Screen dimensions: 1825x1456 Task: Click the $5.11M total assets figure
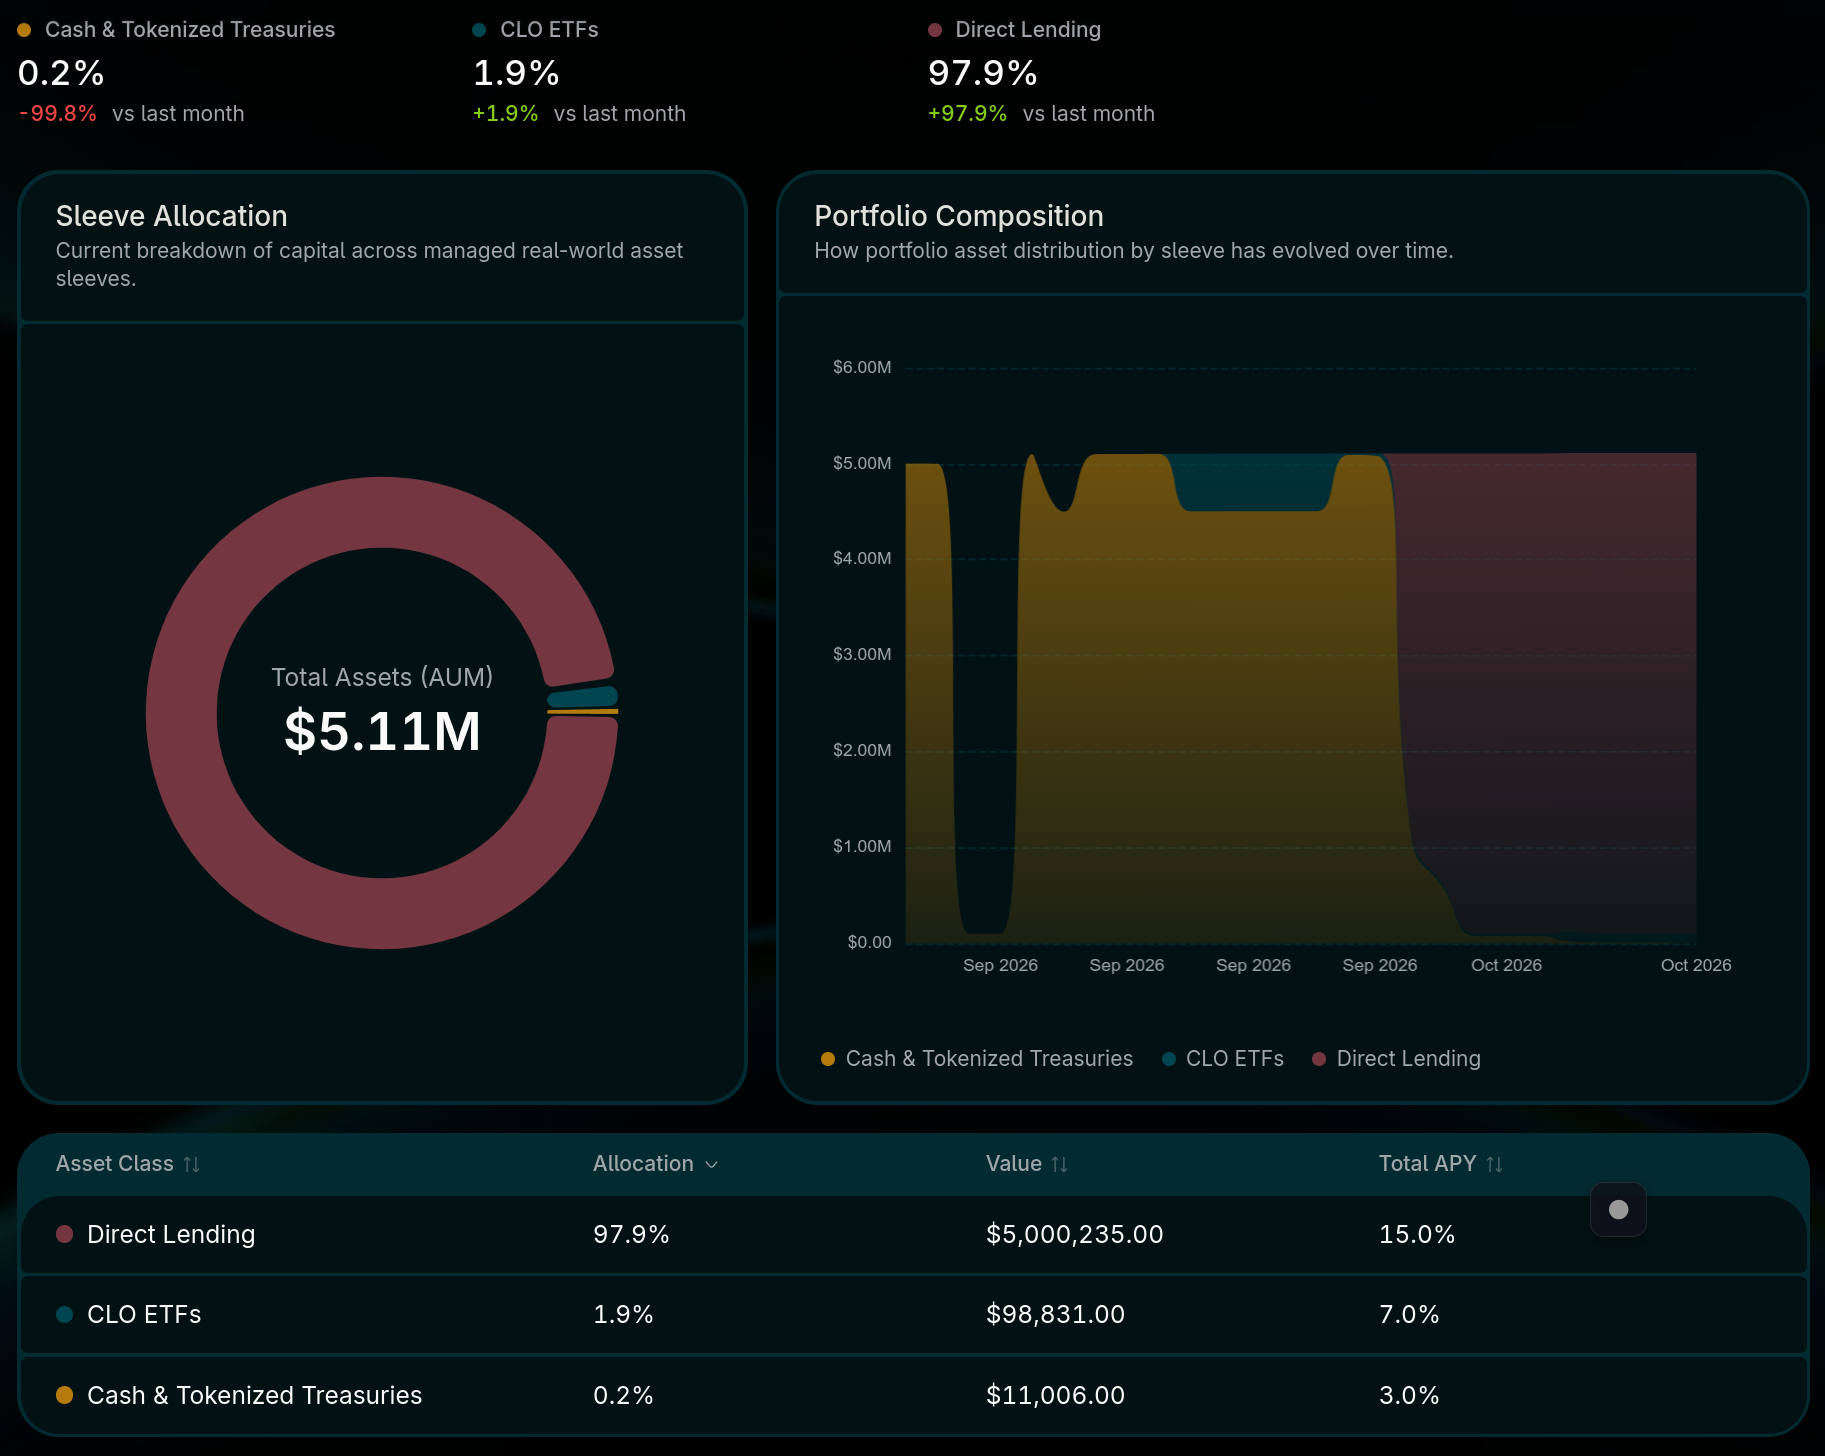[382, 731]
